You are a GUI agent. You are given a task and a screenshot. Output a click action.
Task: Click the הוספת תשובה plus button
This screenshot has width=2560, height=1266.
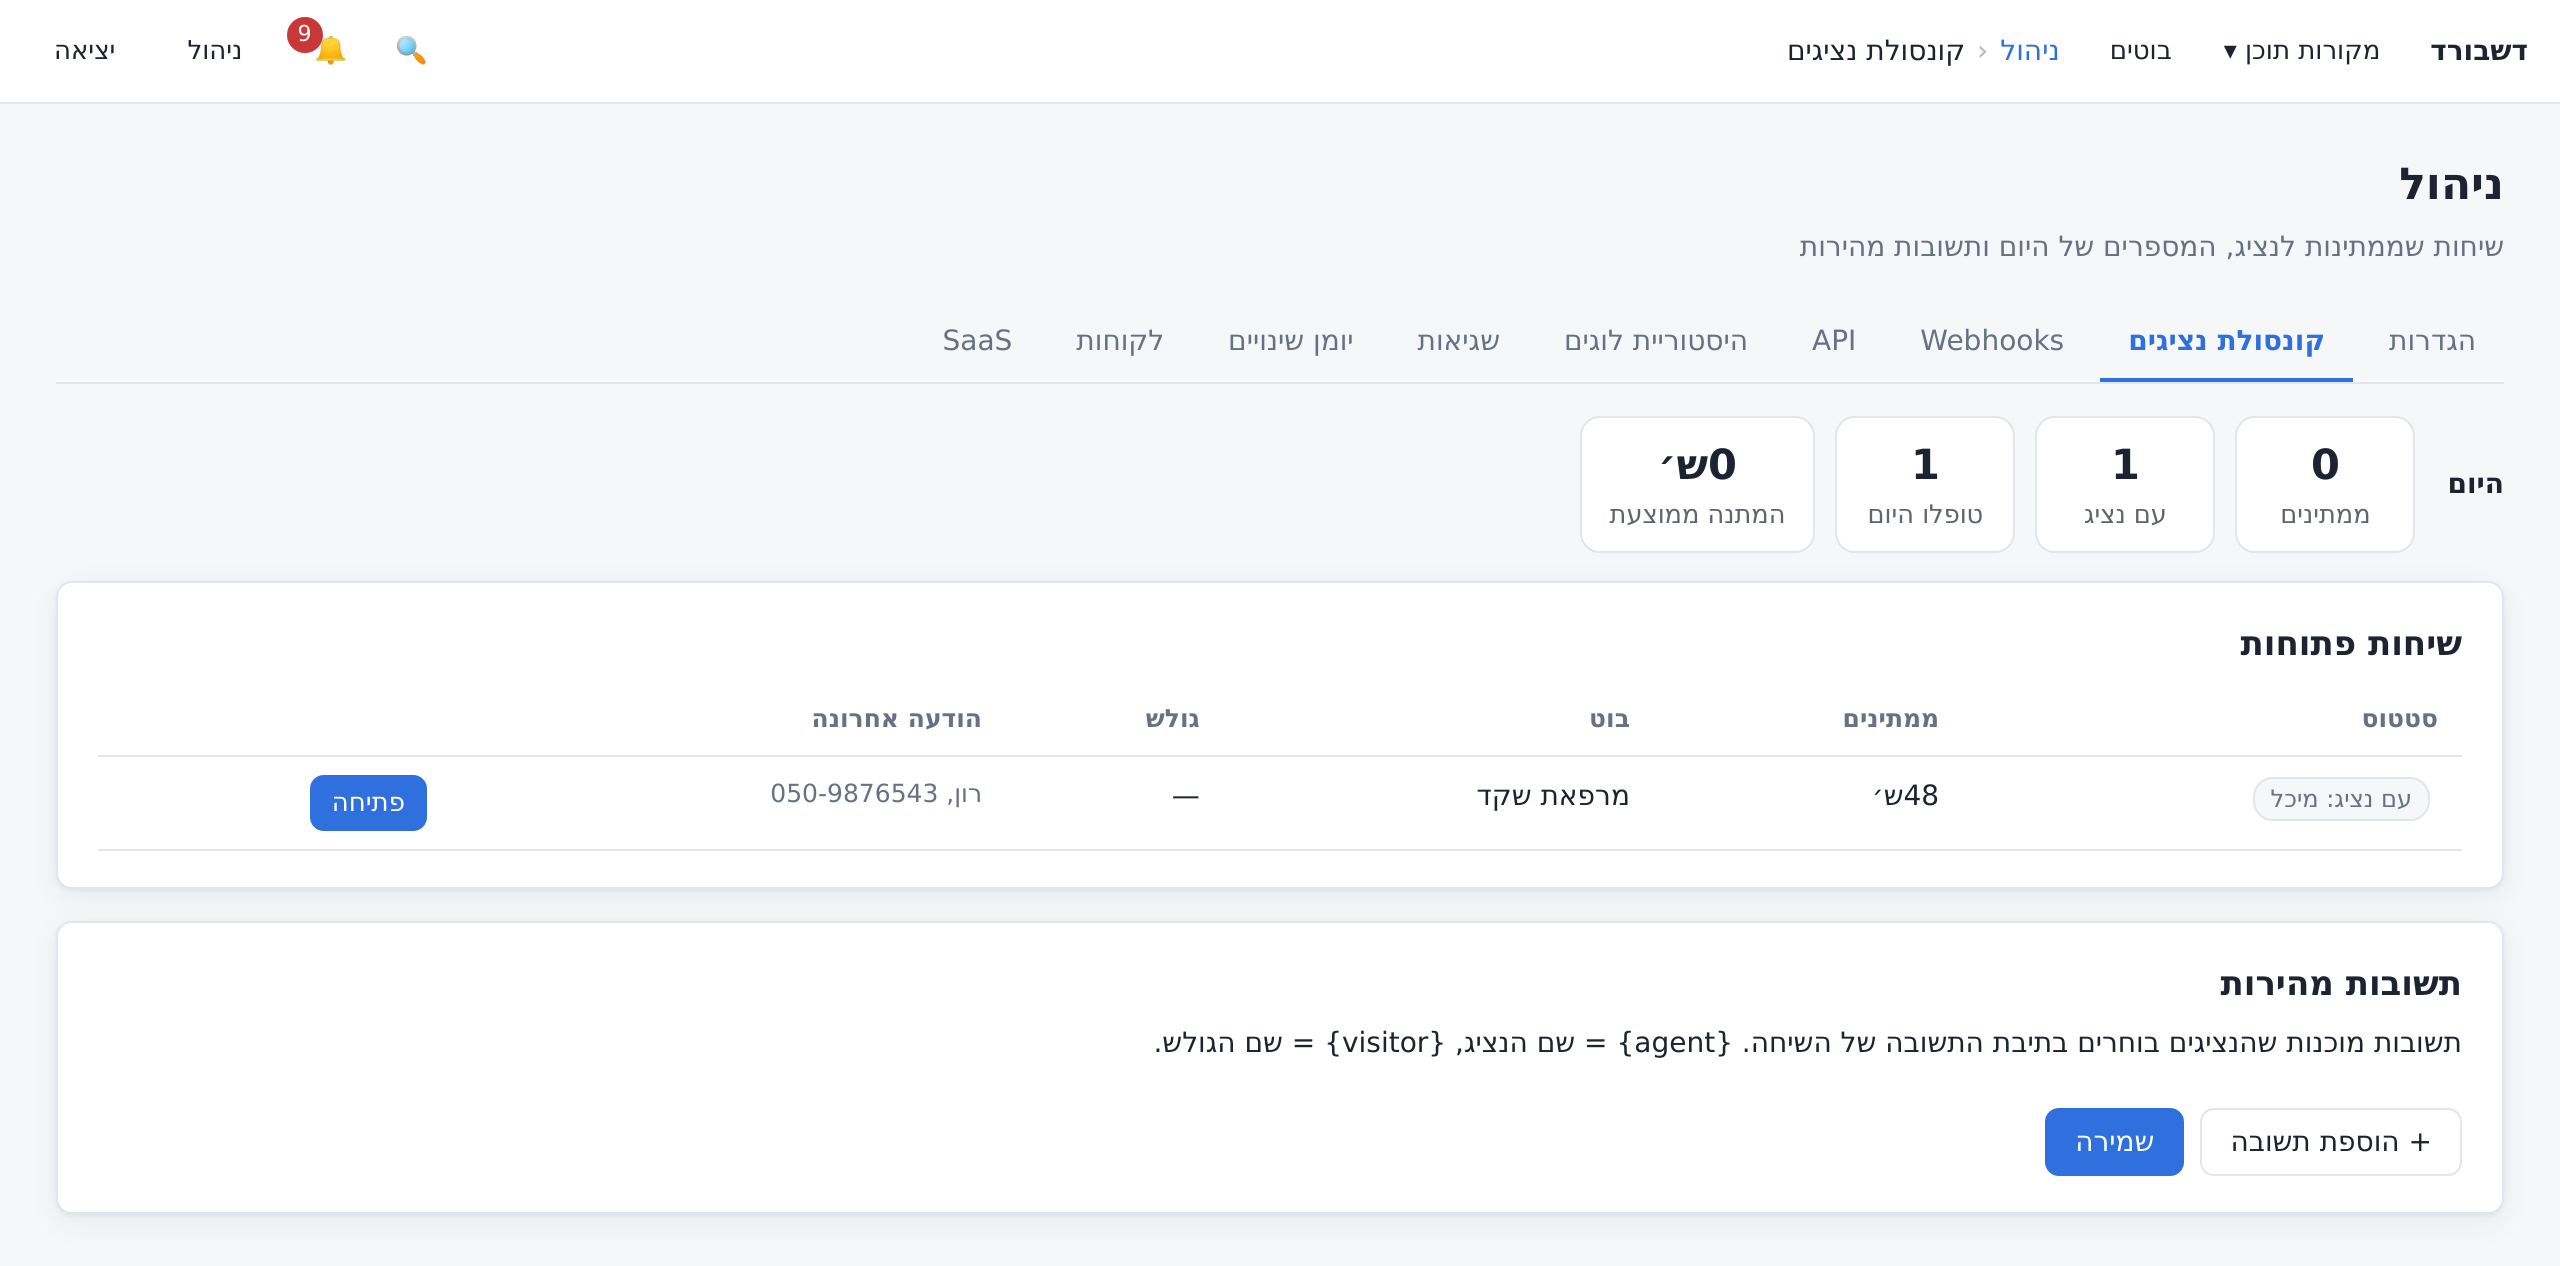coord(2330,1142)
